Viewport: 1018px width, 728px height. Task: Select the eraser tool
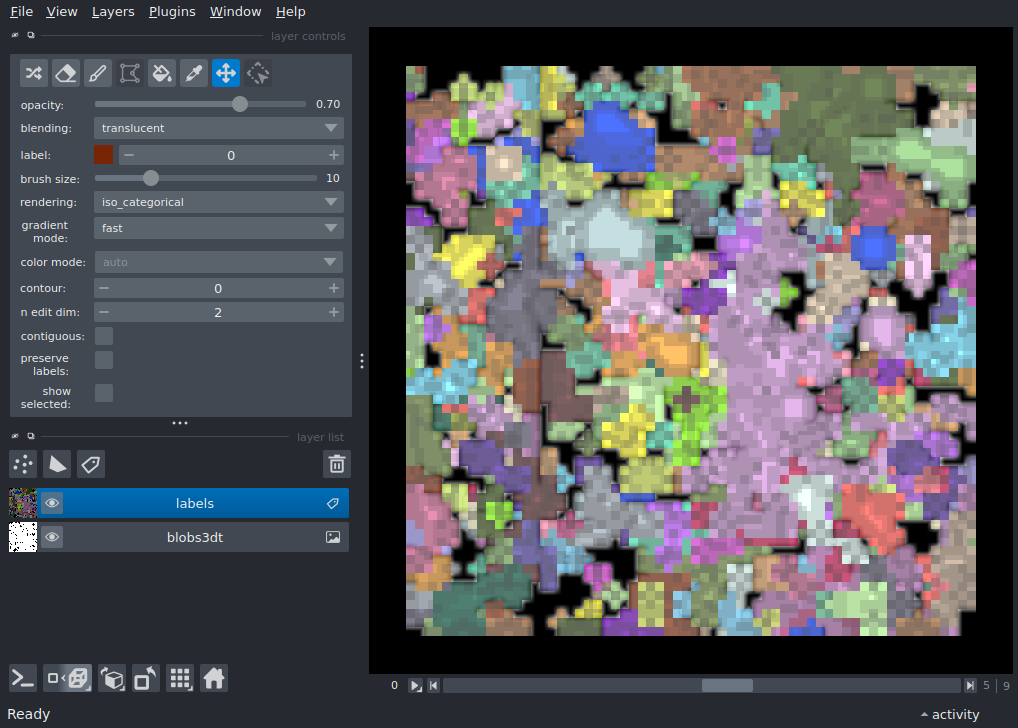(66, 73)
